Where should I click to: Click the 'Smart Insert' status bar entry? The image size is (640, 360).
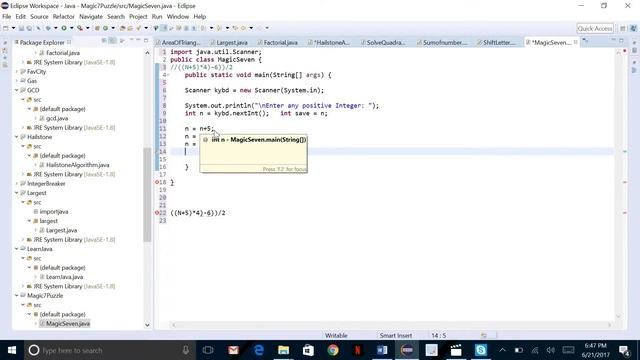click(396, 335)
